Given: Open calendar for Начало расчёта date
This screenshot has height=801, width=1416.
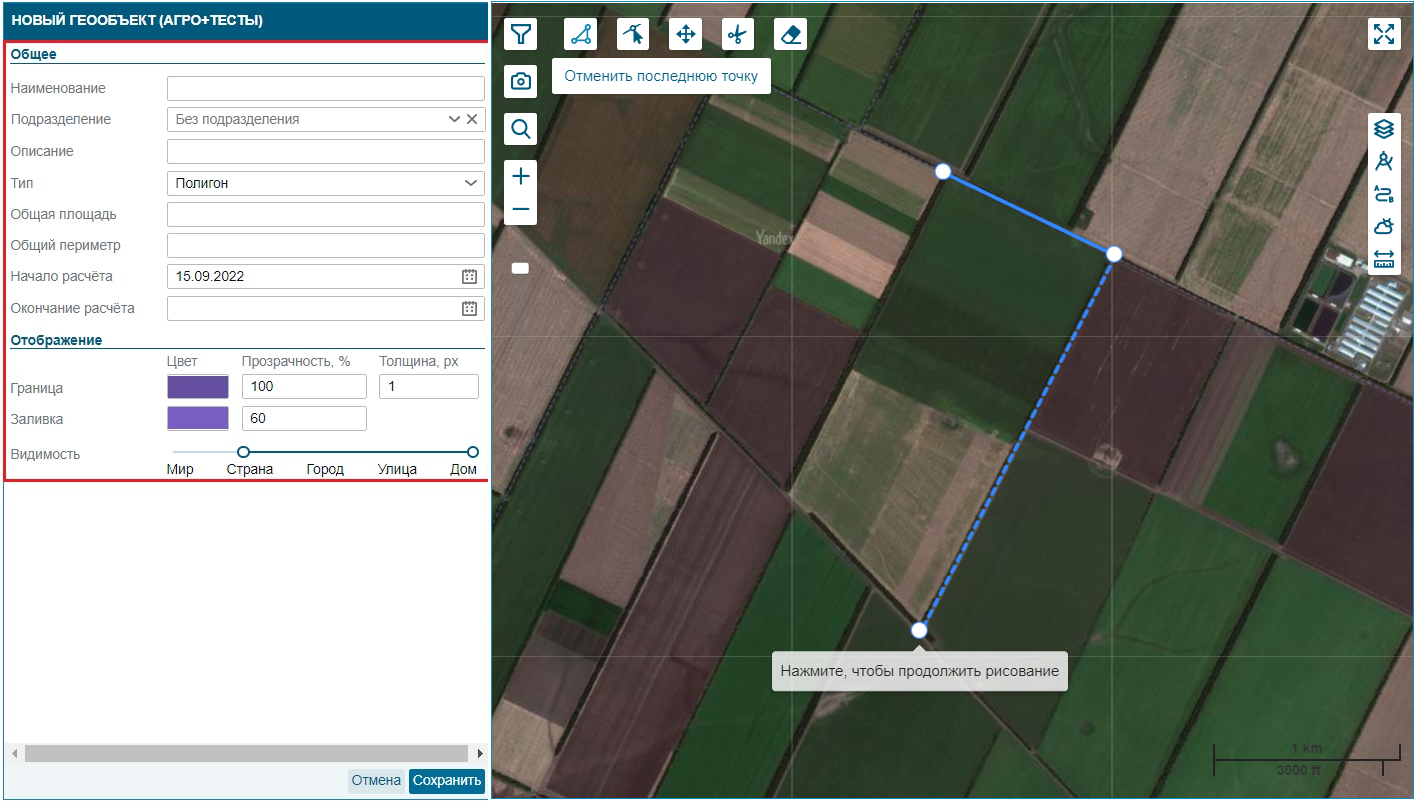Looking at the screenshot, I should click(x=469, y=277).
